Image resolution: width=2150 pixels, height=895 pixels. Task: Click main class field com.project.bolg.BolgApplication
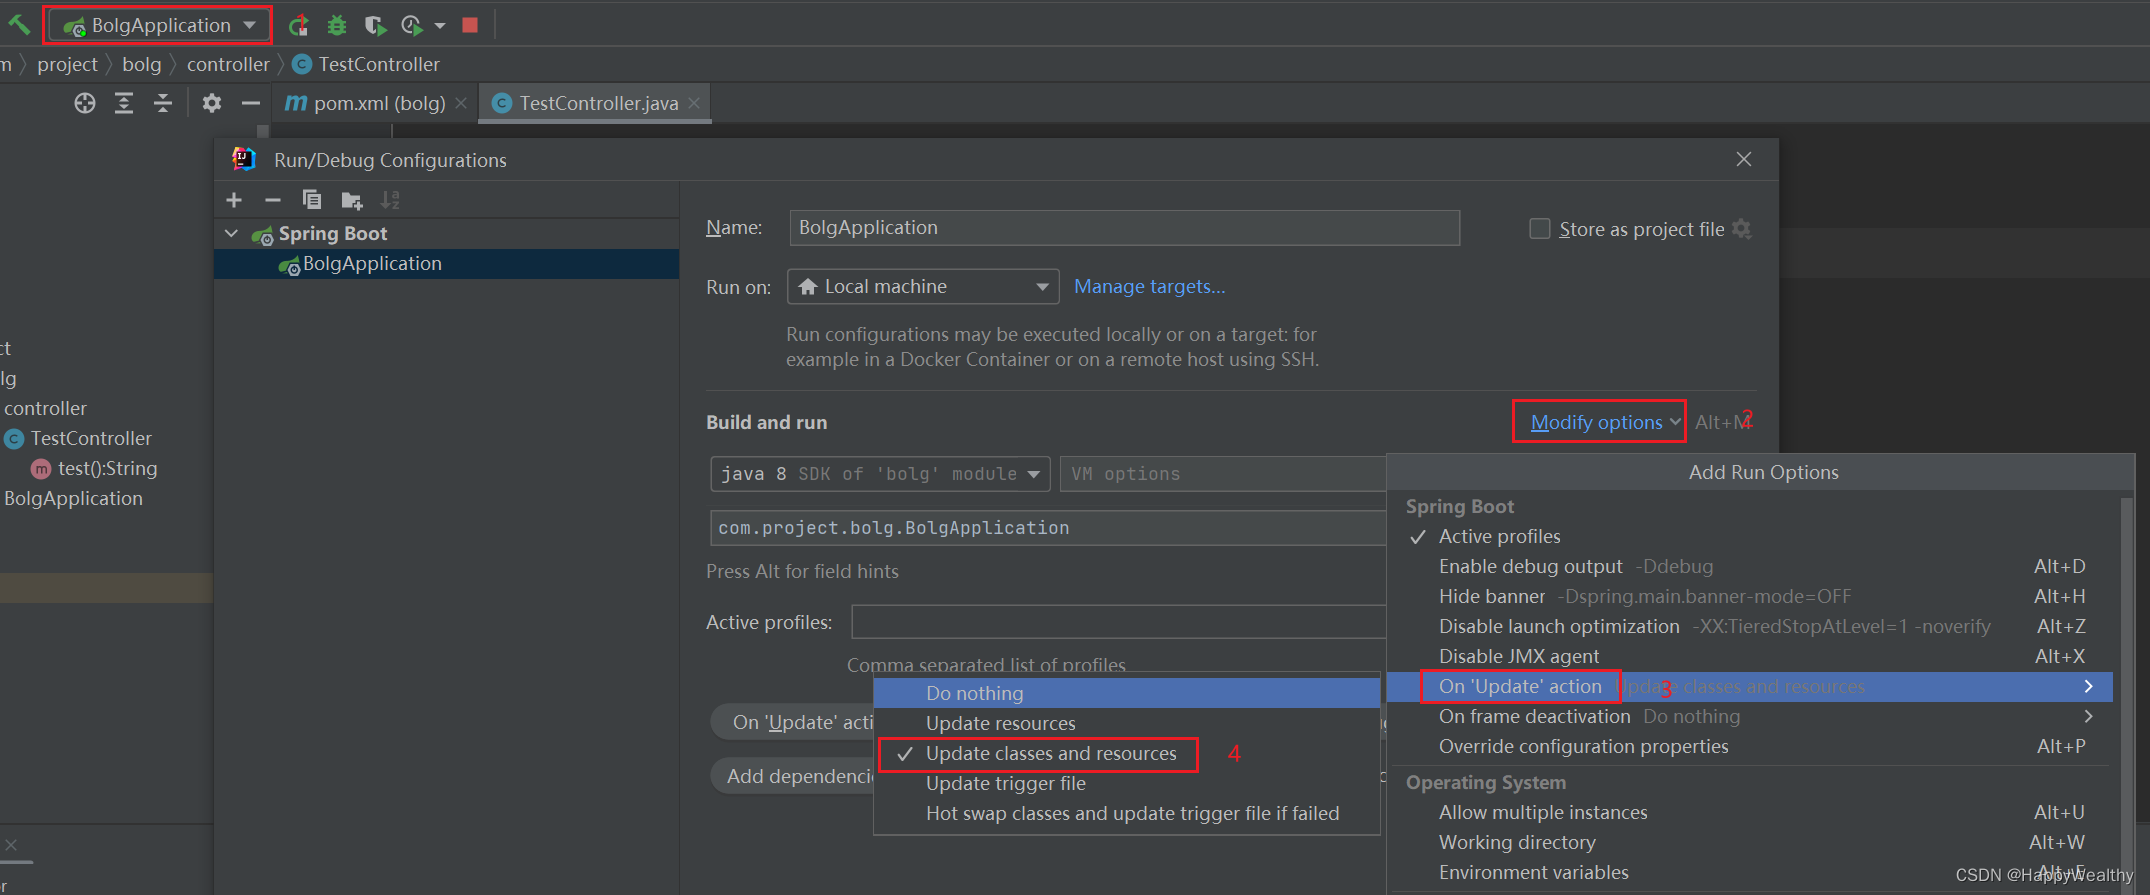(1048, 528)
